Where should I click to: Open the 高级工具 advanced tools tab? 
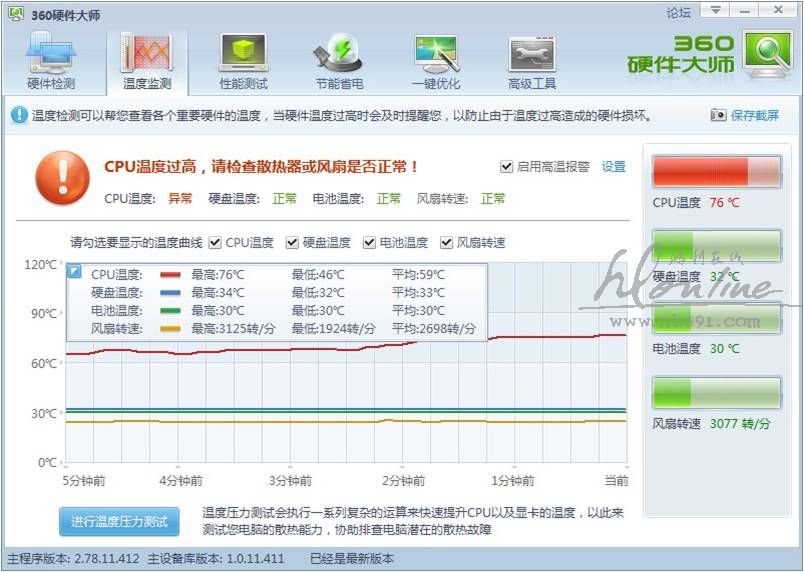[x=532, y=63]
